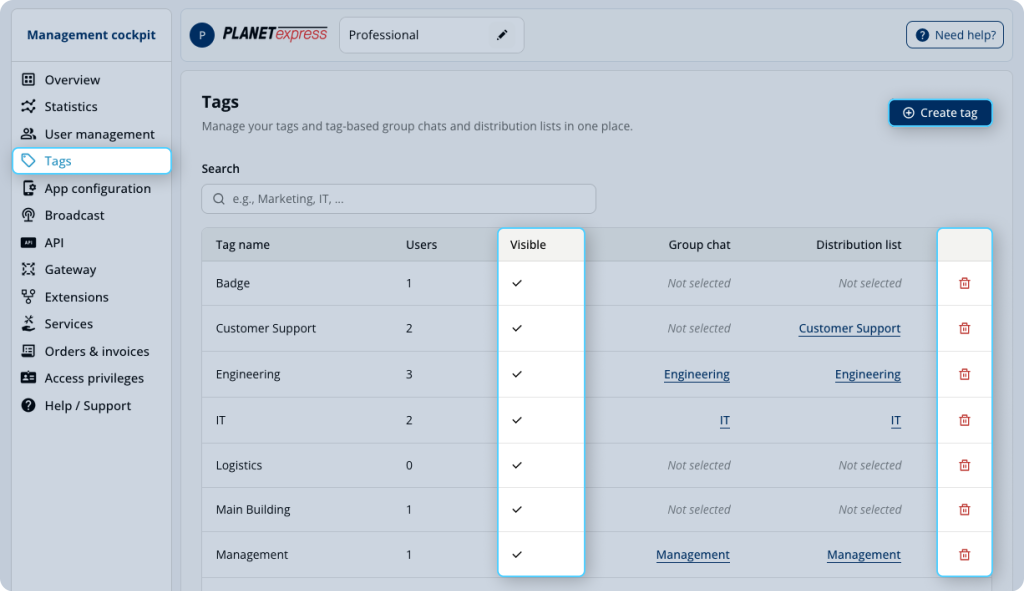Click the Users column header
This screenshot has width=1024, height=591.
click(x=421, y=245)
